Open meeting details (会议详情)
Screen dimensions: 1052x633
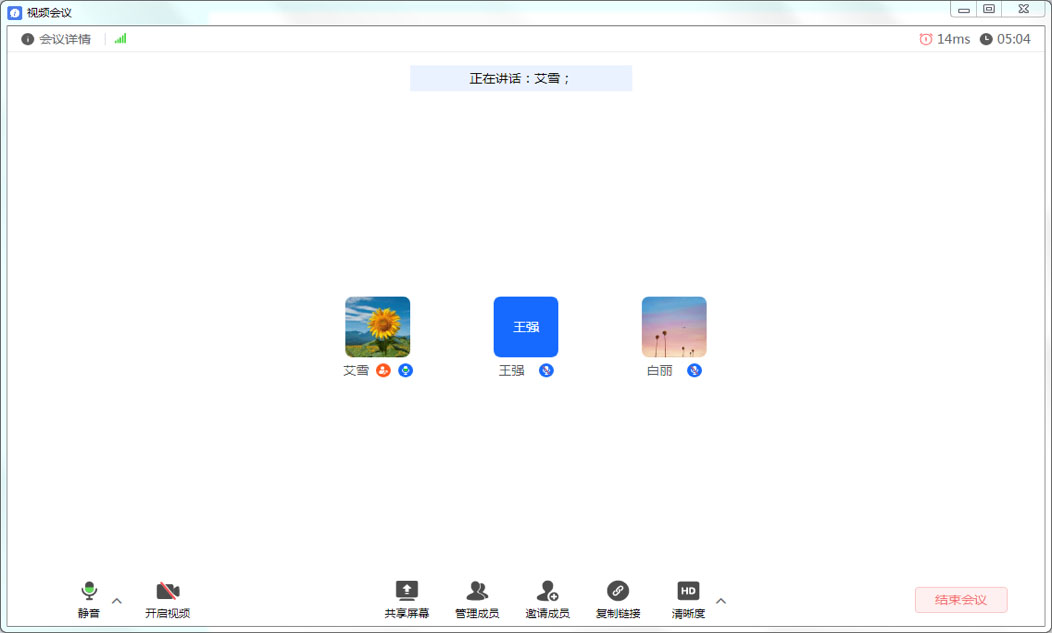(x=56, y=39)
